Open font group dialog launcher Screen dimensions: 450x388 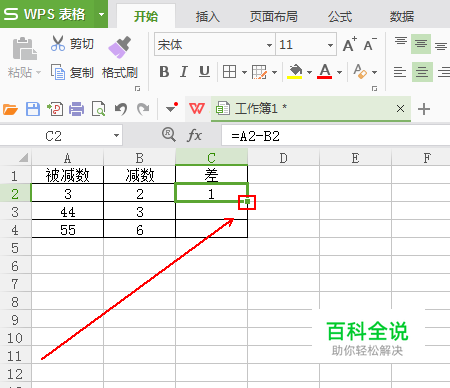pos(374,89)
